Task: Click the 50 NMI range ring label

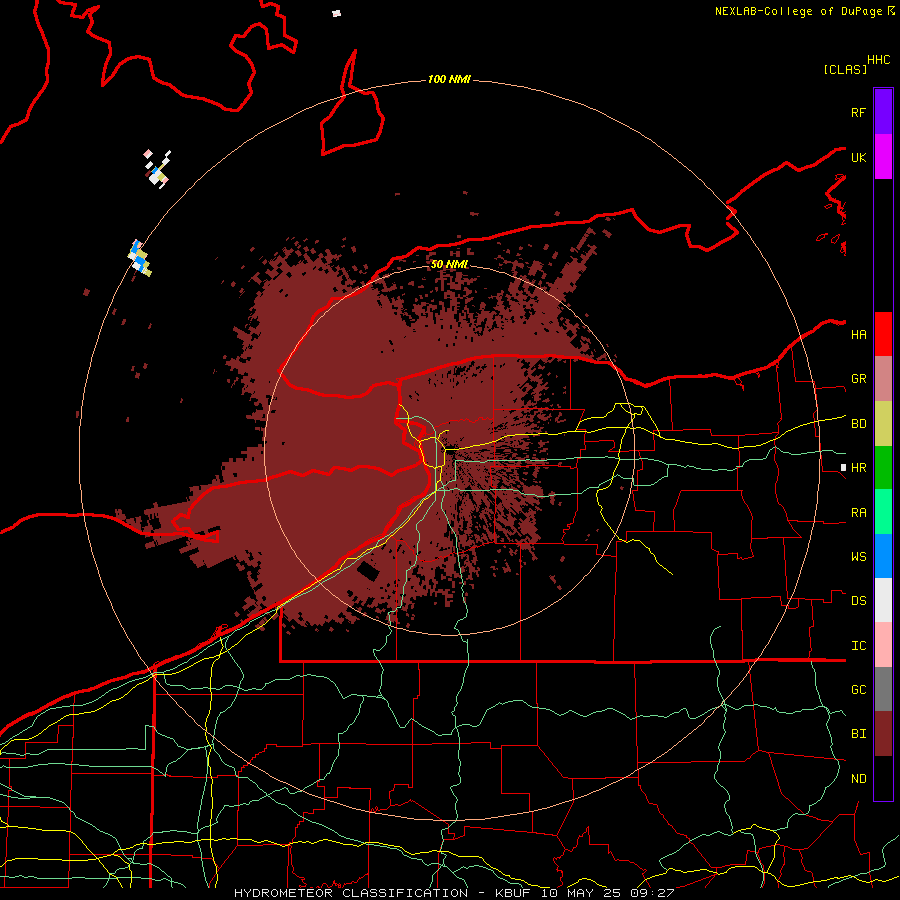Action: (x=449, y=264)
